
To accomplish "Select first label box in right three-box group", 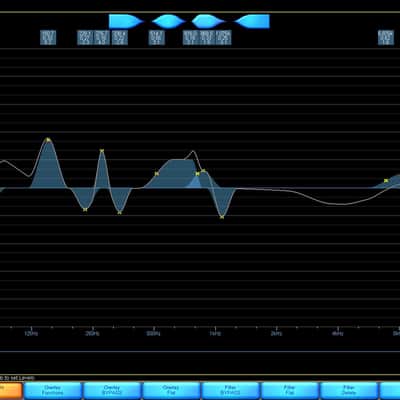I will click(190, 37).
